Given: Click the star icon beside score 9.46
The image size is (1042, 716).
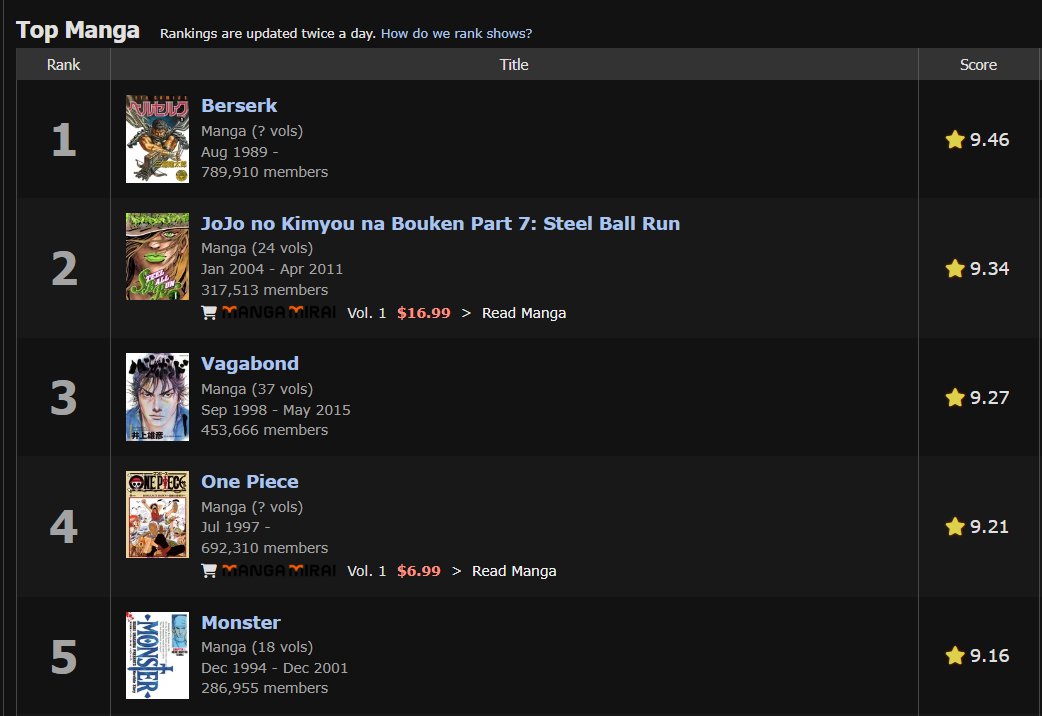Looking at the screenshot, I should coord(955,140).
